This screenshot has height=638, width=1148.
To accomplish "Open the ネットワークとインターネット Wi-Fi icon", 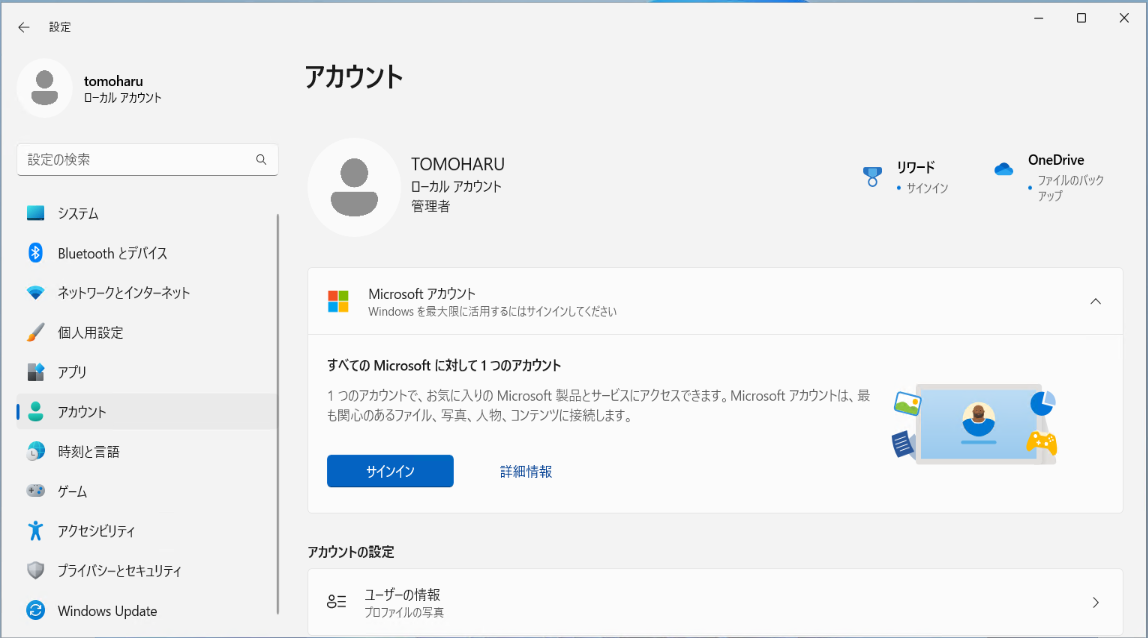I will pos(35,292).
